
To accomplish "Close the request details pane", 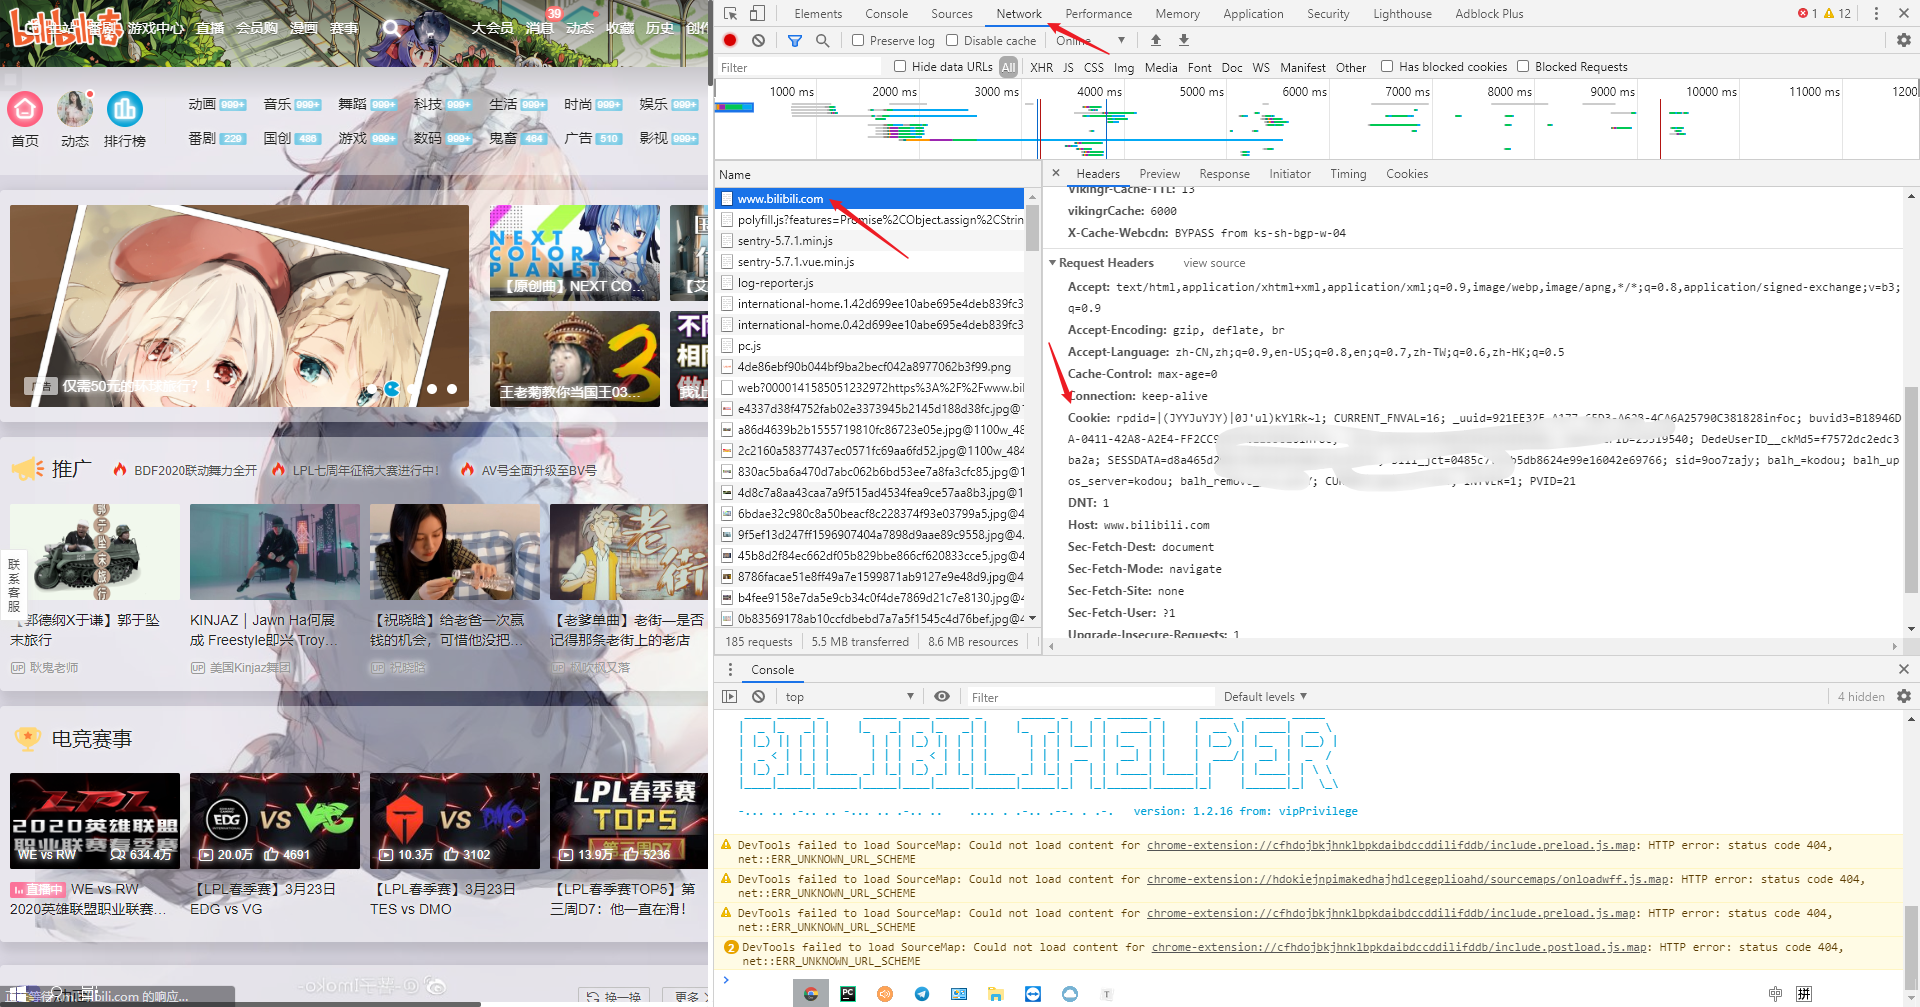I will (x=1056, y=173).
